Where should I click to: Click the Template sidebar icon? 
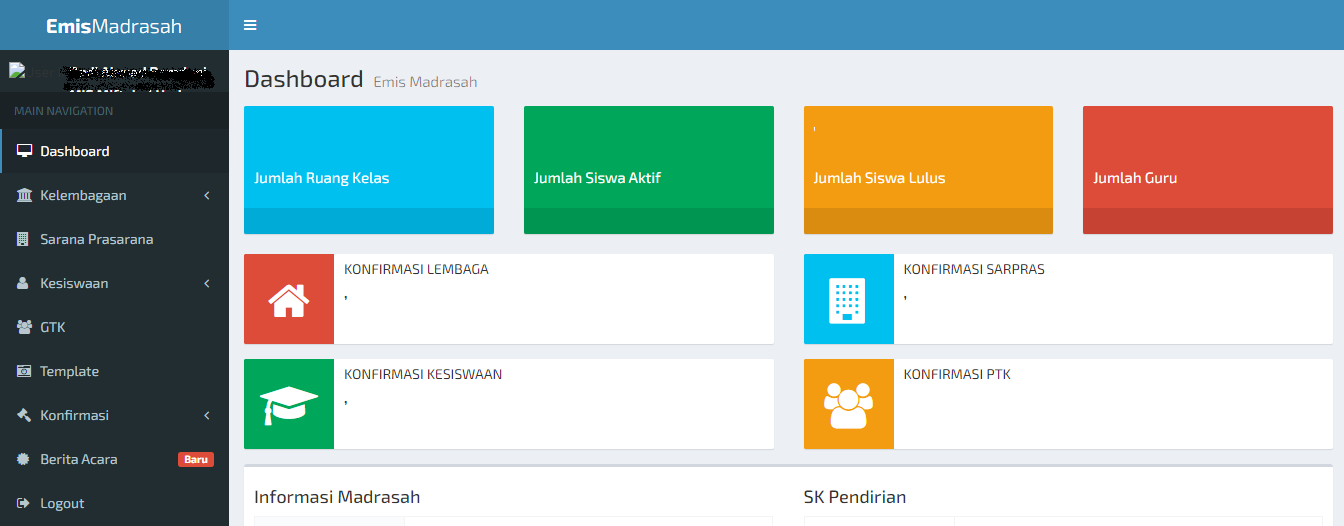click(24, 371)
